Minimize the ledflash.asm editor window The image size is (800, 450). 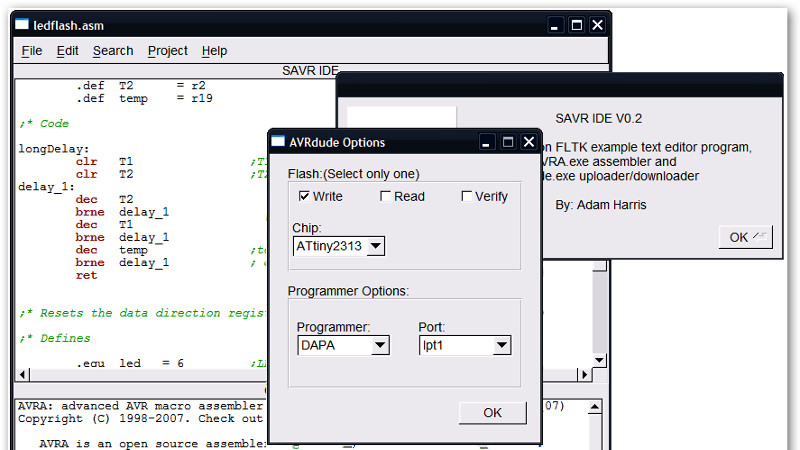coord(556,25)
